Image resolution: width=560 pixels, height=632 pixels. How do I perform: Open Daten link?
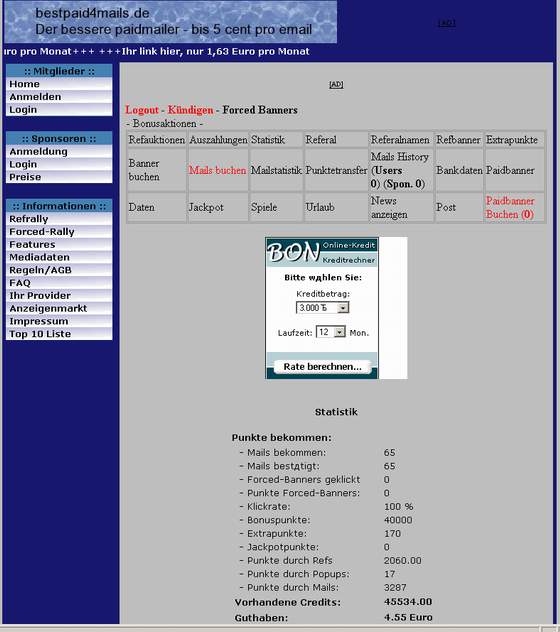(142, 207)
